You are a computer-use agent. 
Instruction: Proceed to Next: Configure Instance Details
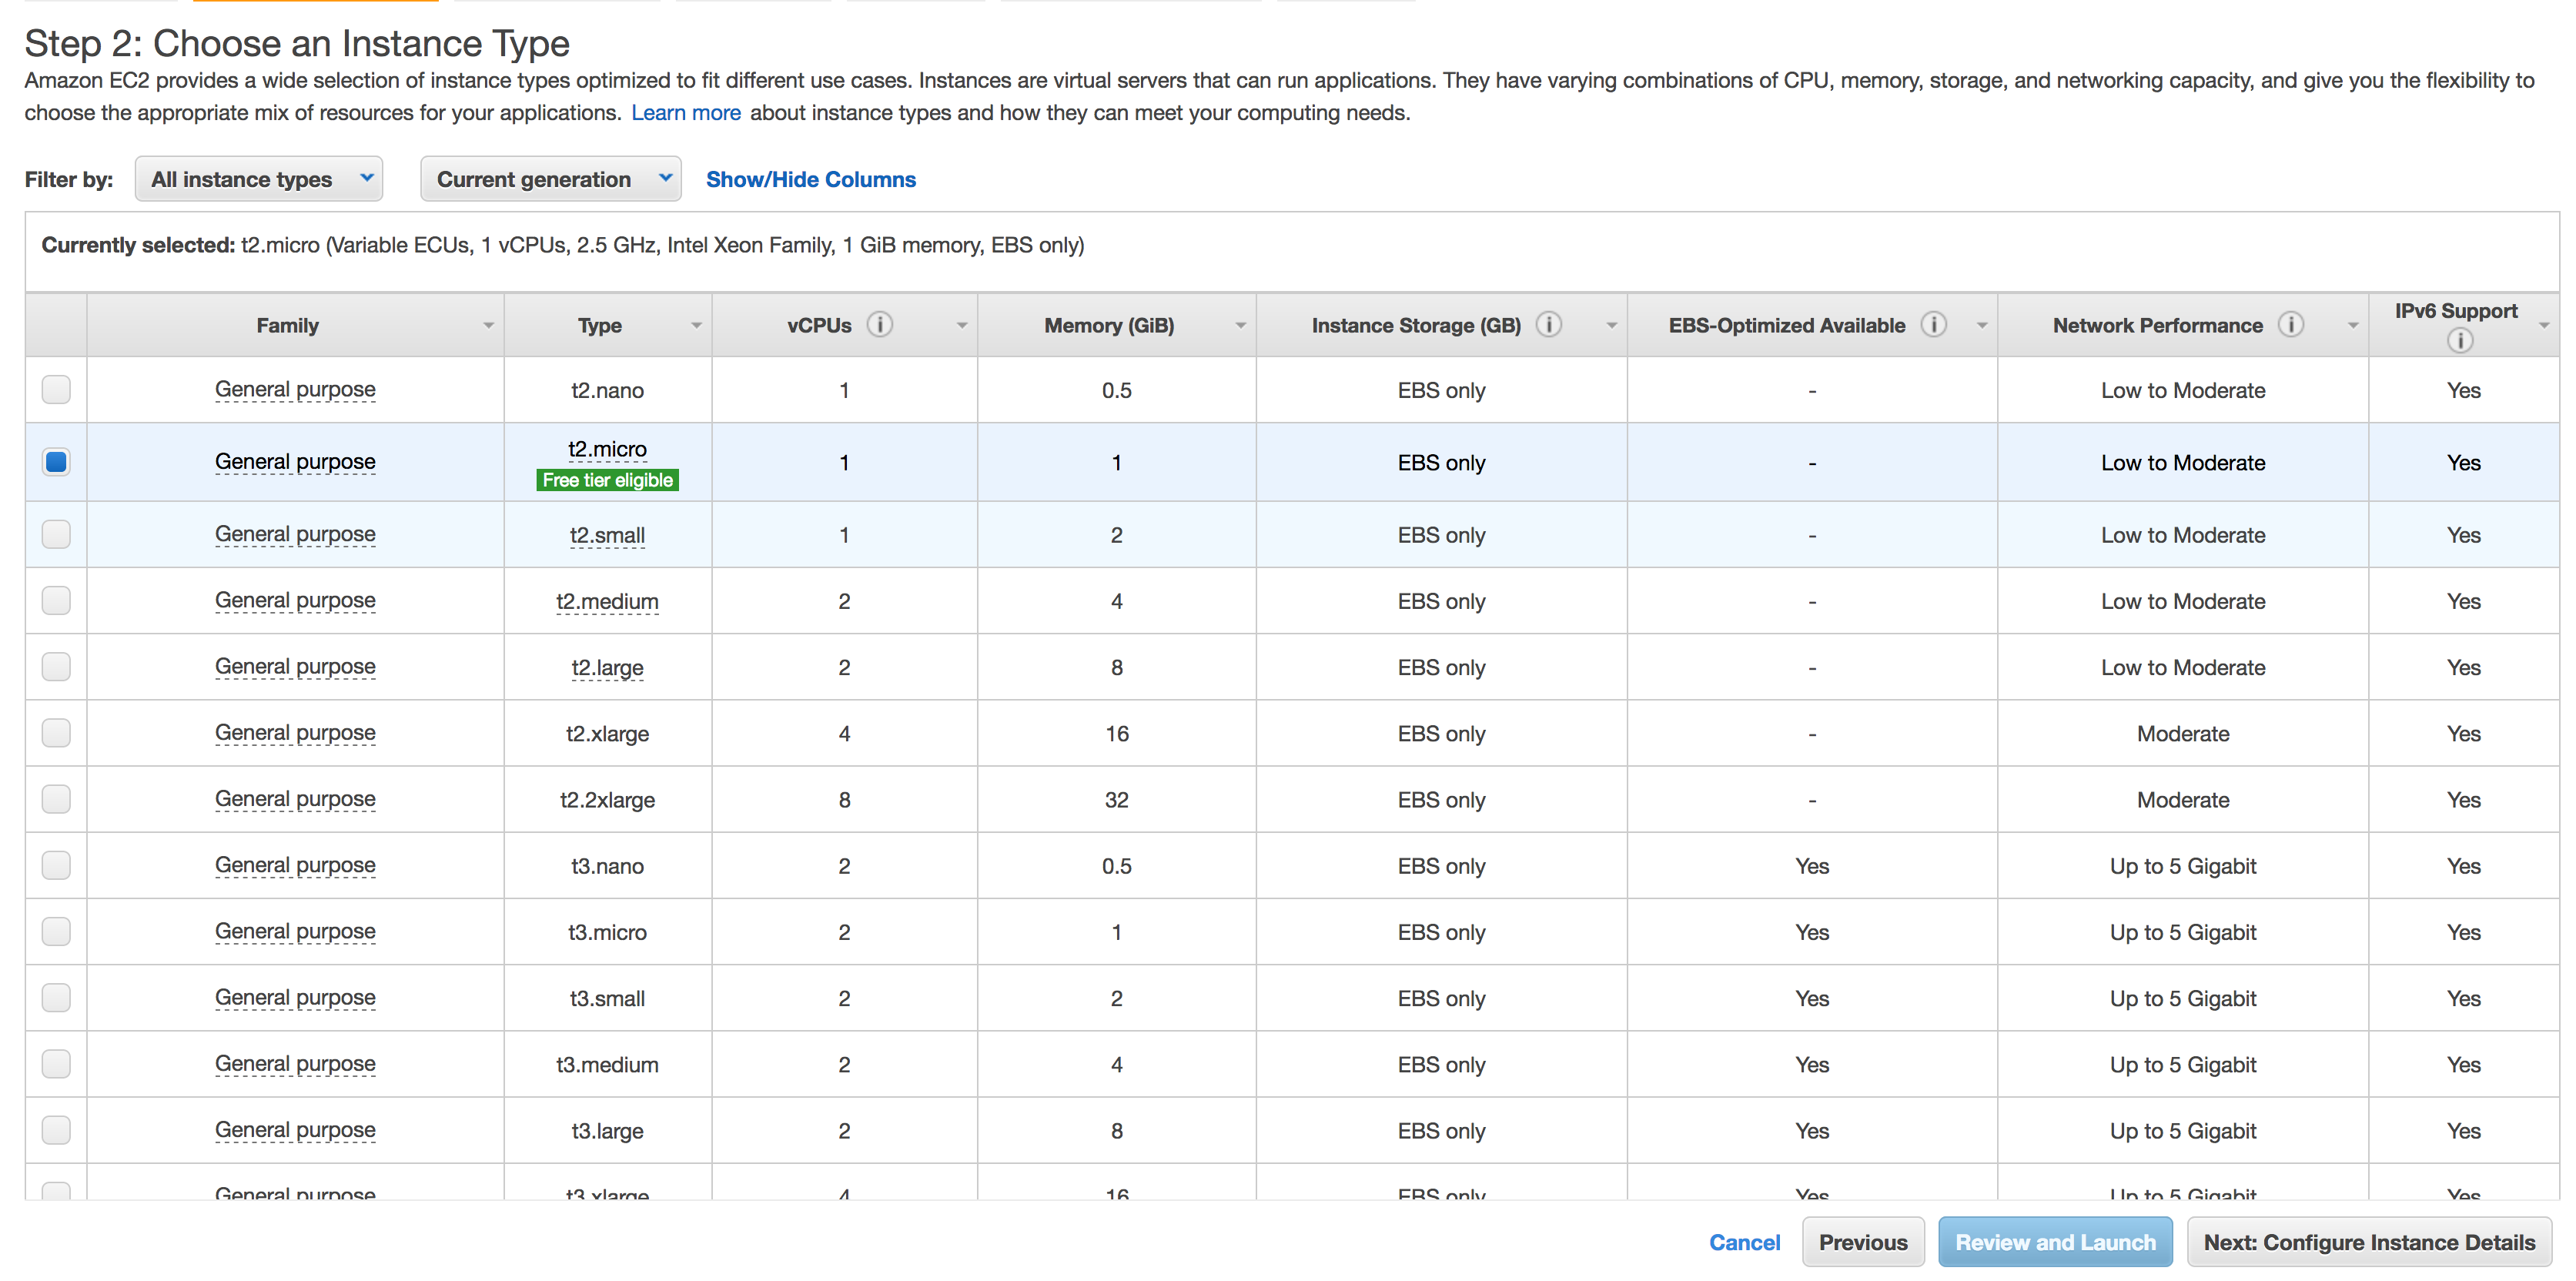(x=2369, y=1242)
